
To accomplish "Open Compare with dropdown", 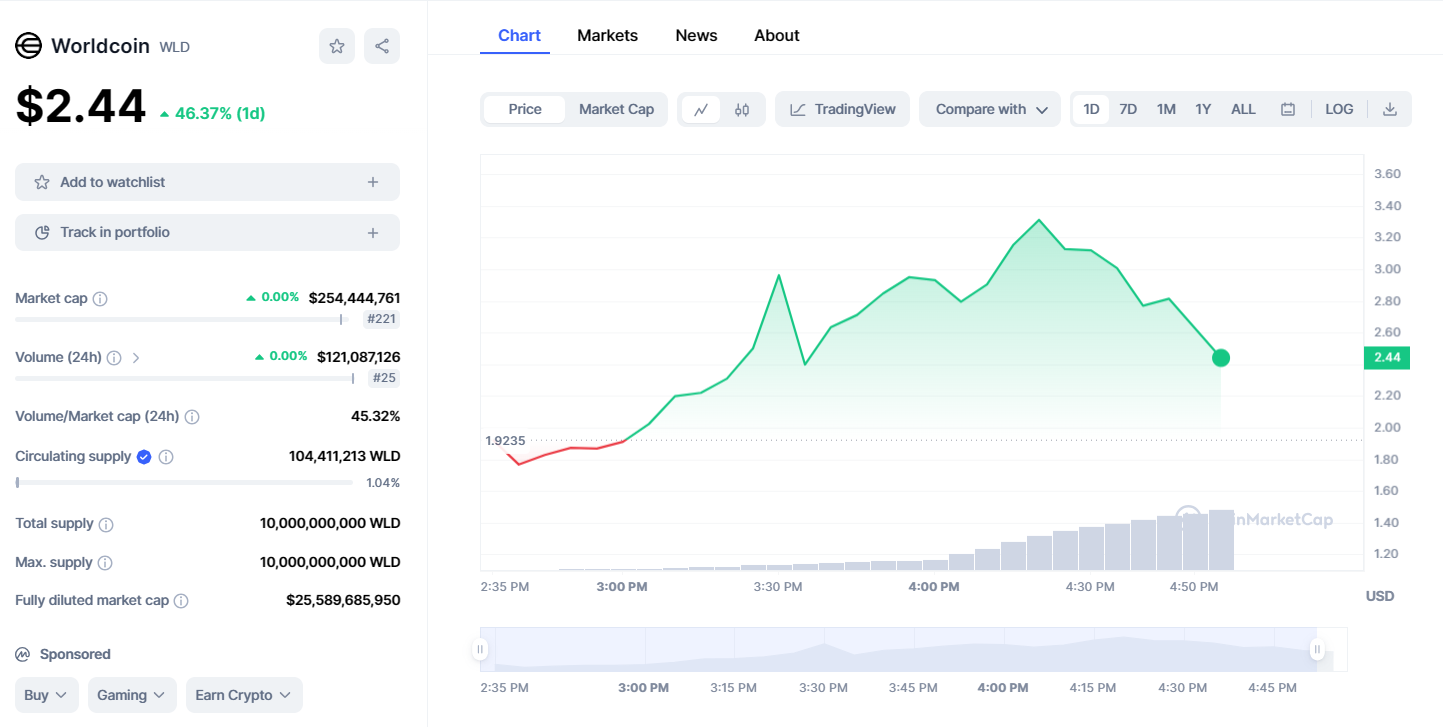I will coord(990,109).
